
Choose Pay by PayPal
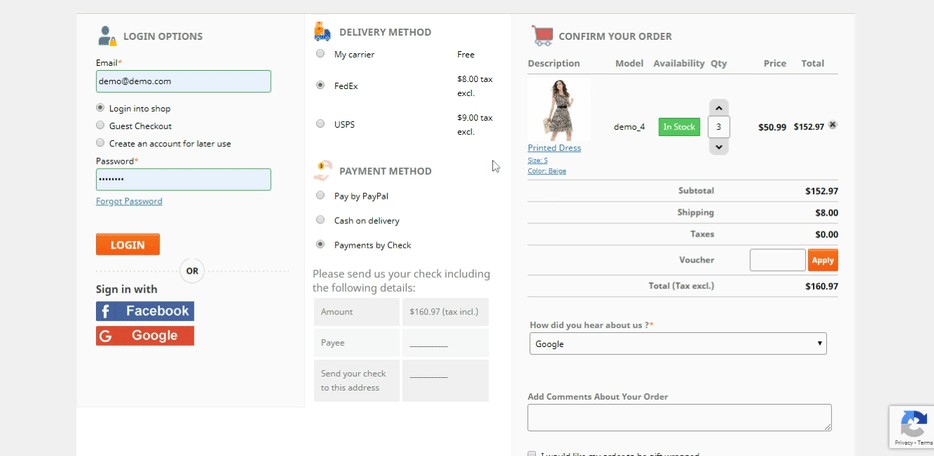320,195
